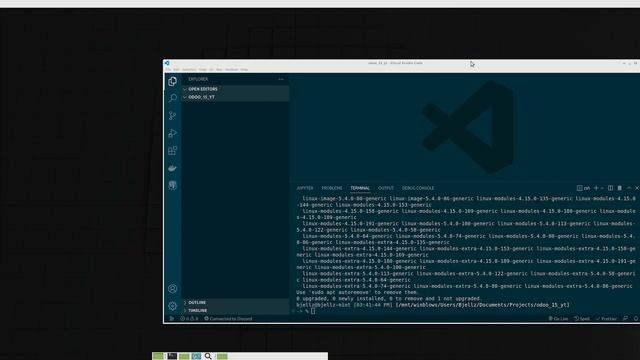Click the odoo_15_yt project path in terminal
Viewport: 640px width, 360px height.
tap(482, 305)
